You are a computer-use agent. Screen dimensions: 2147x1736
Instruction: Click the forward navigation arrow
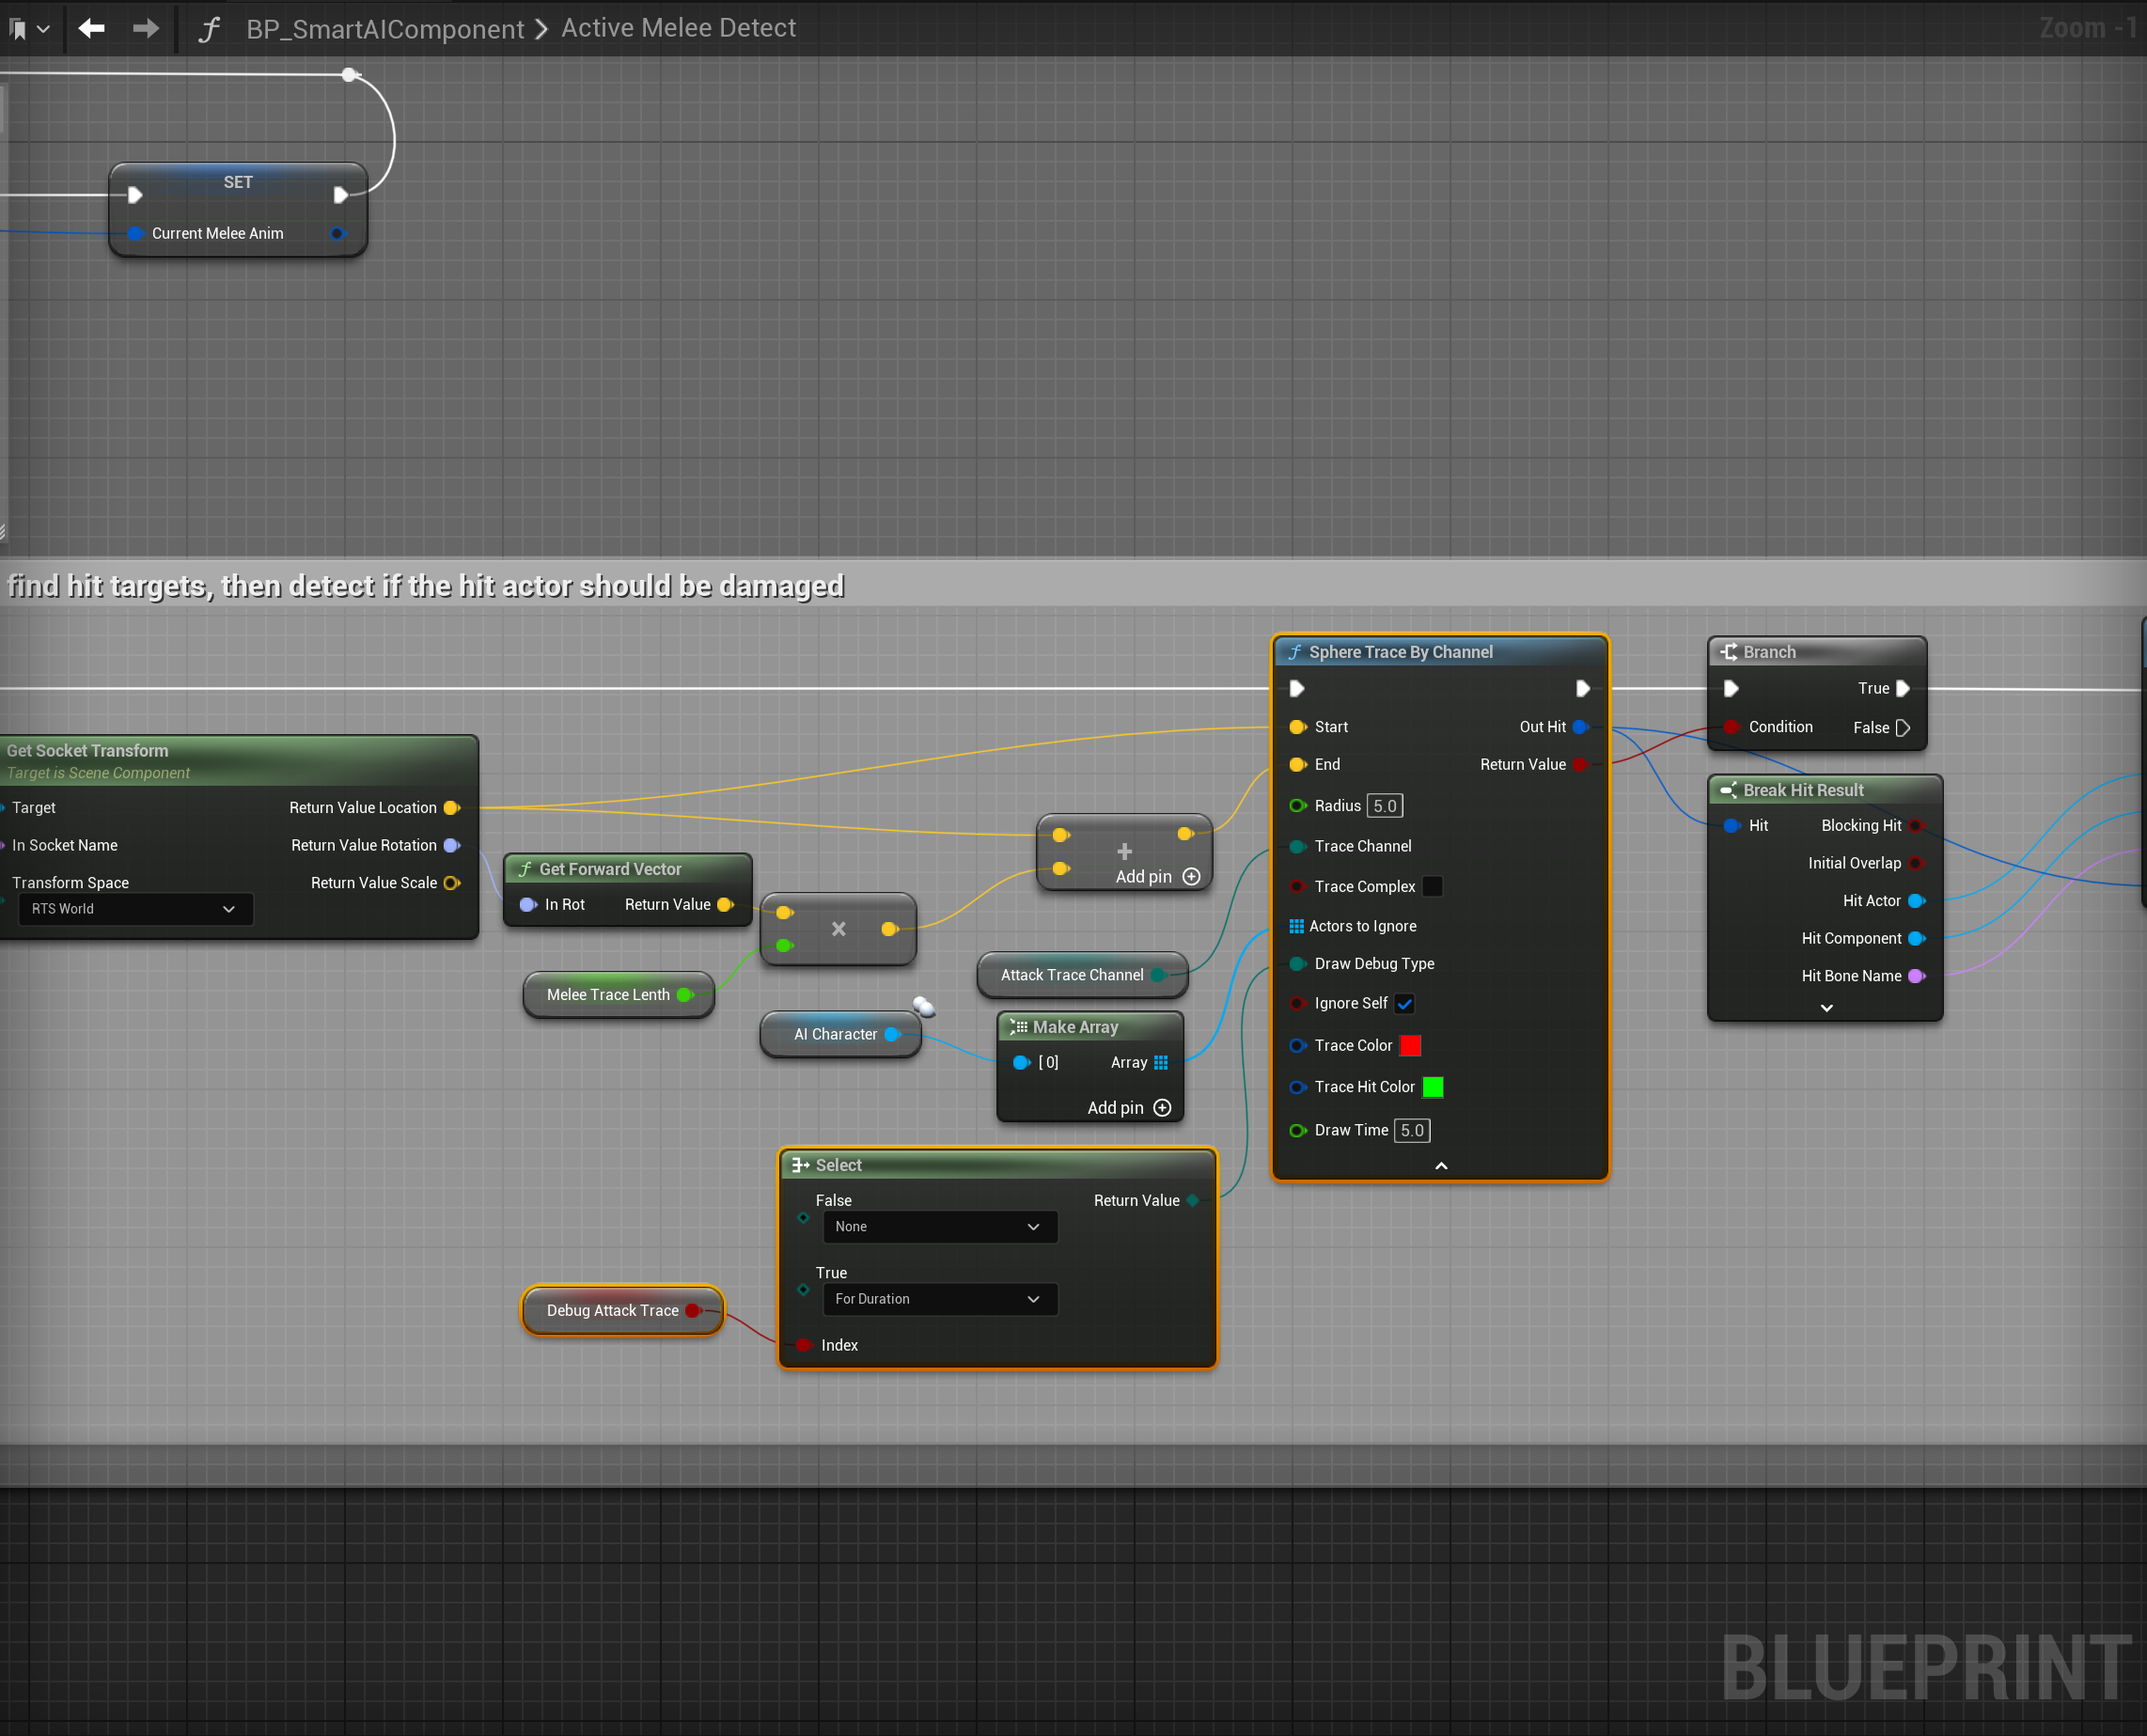(x=146, y=28)
